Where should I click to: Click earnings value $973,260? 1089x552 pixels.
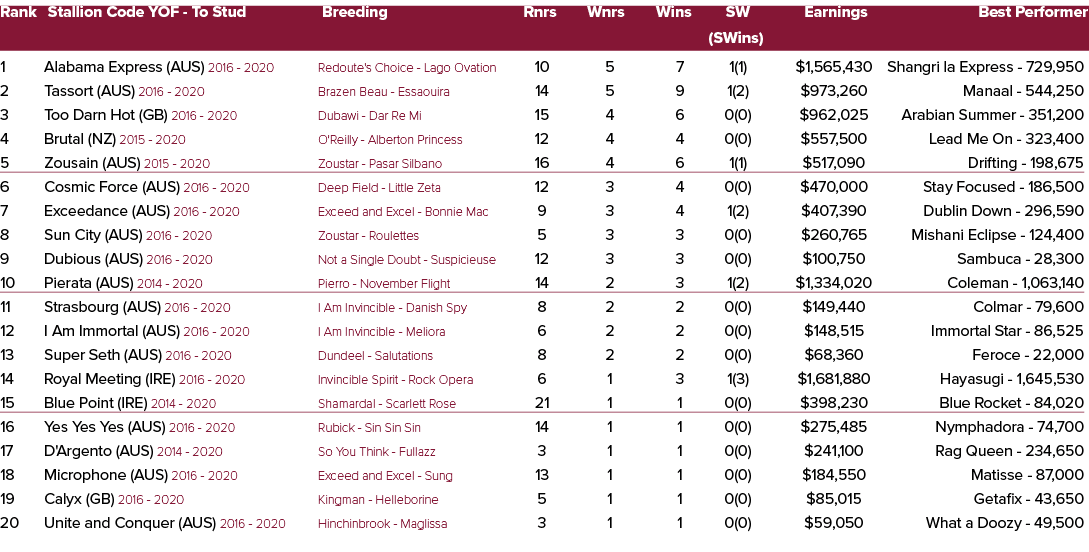coord(833,92)
